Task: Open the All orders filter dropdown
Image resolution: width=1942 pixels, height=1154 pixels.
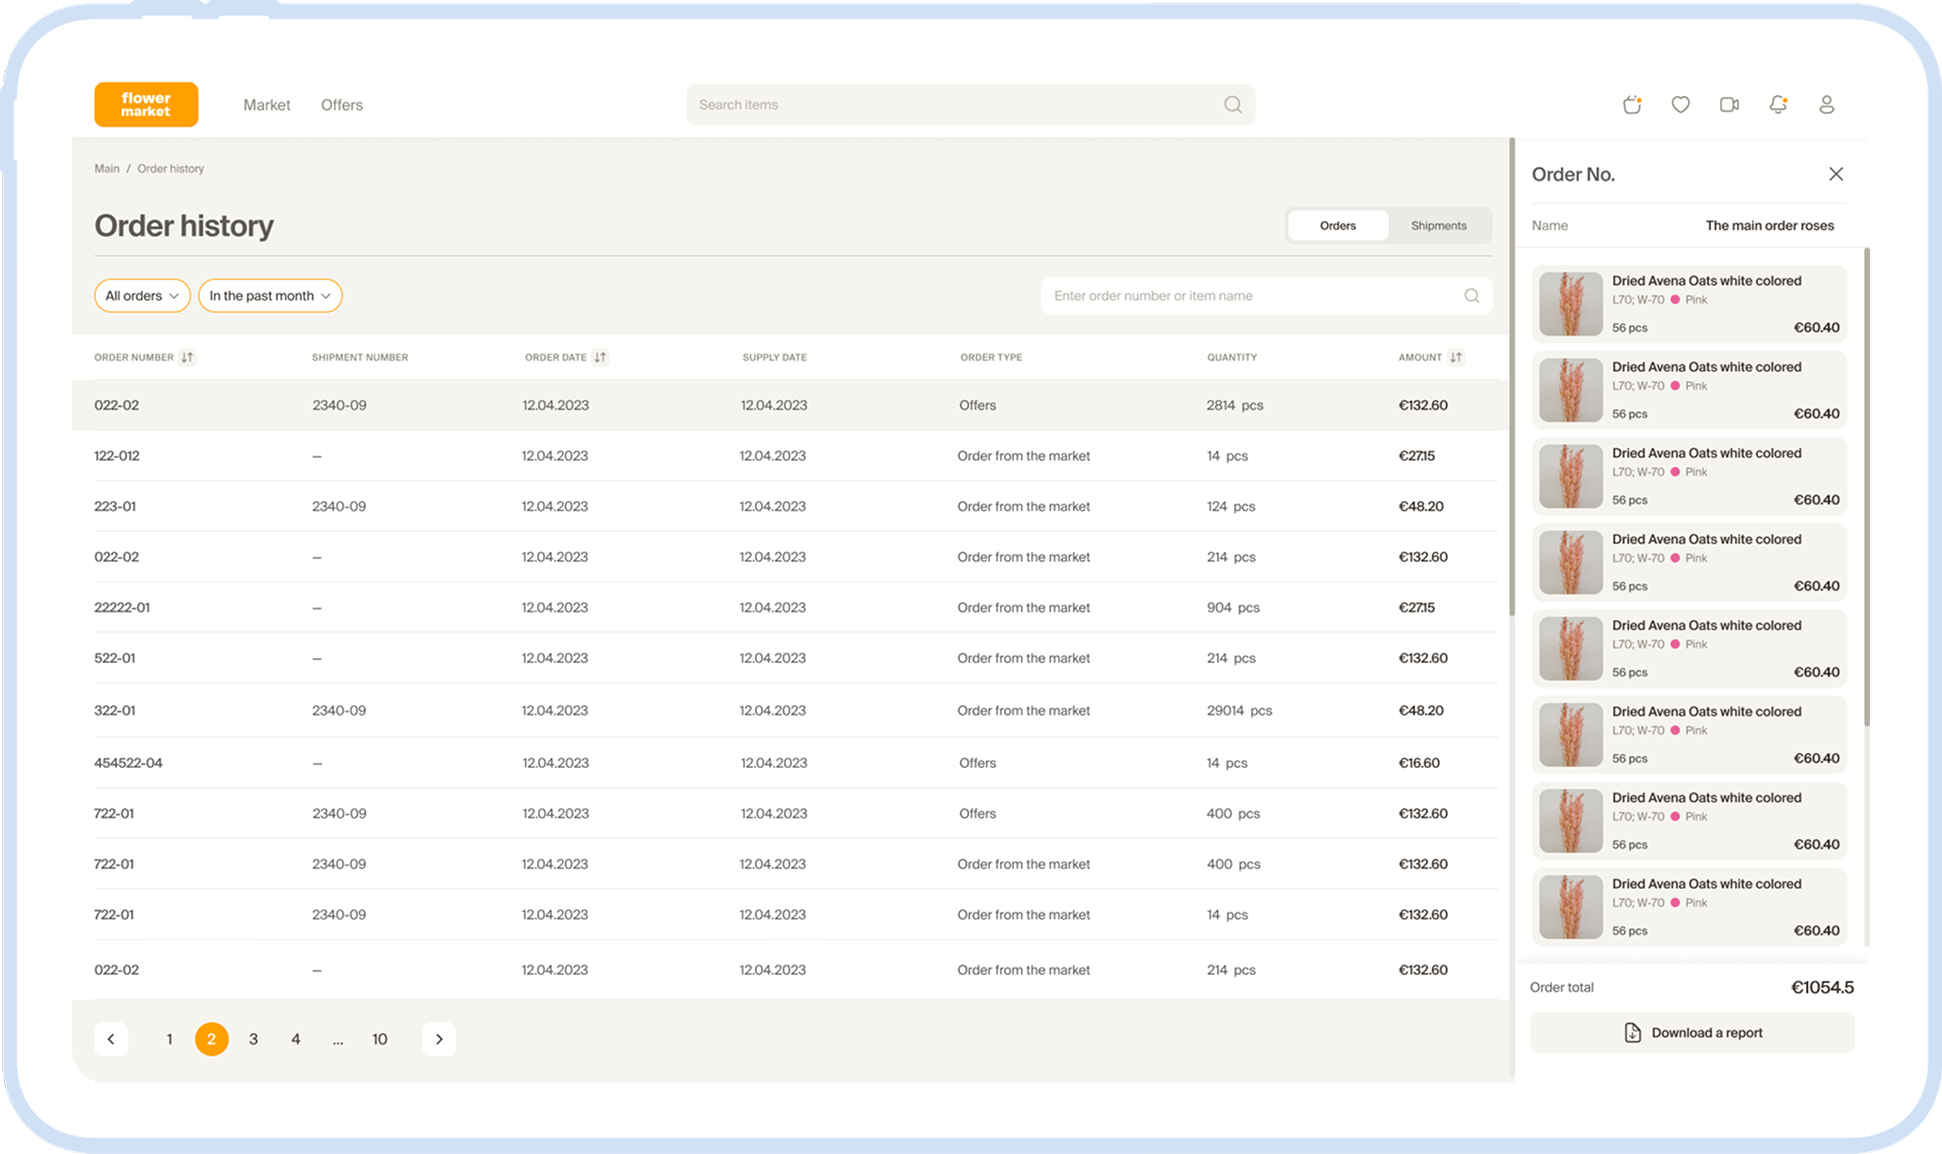Action: pyautogui.click(x=141, y=295)
